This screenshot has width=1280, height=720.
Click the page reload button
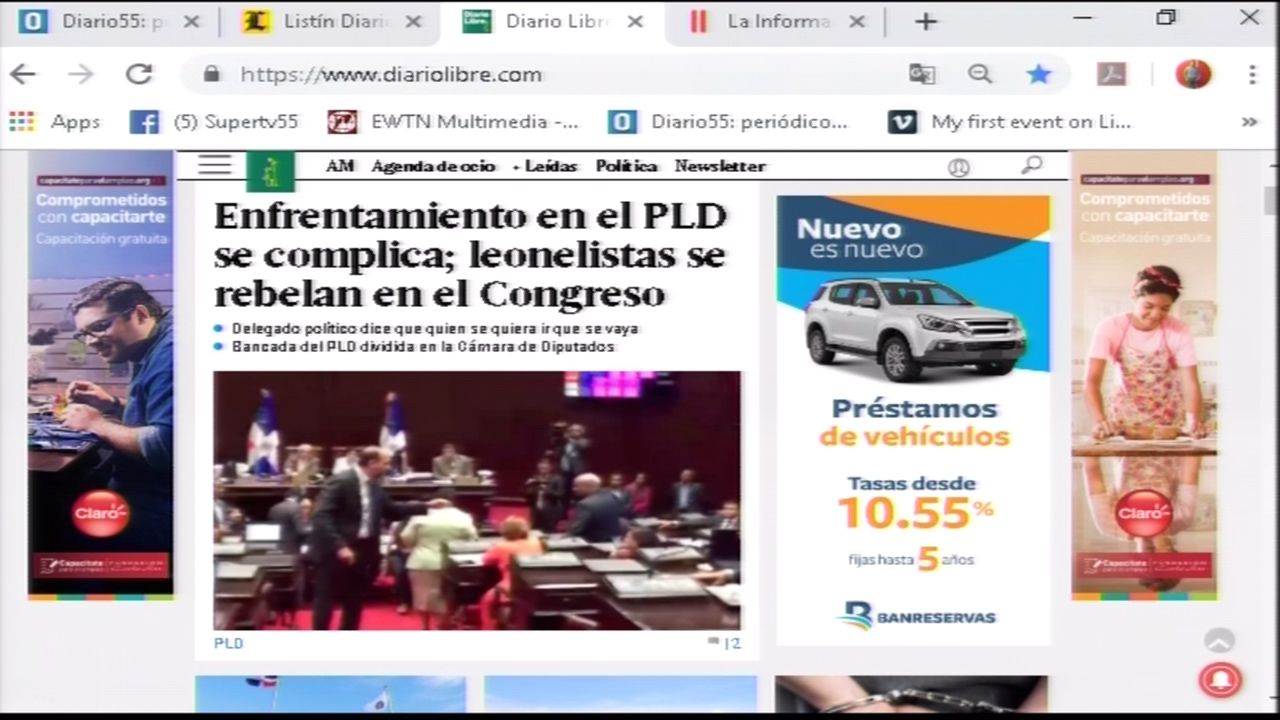pyautogui.click(x=139, y=74)
